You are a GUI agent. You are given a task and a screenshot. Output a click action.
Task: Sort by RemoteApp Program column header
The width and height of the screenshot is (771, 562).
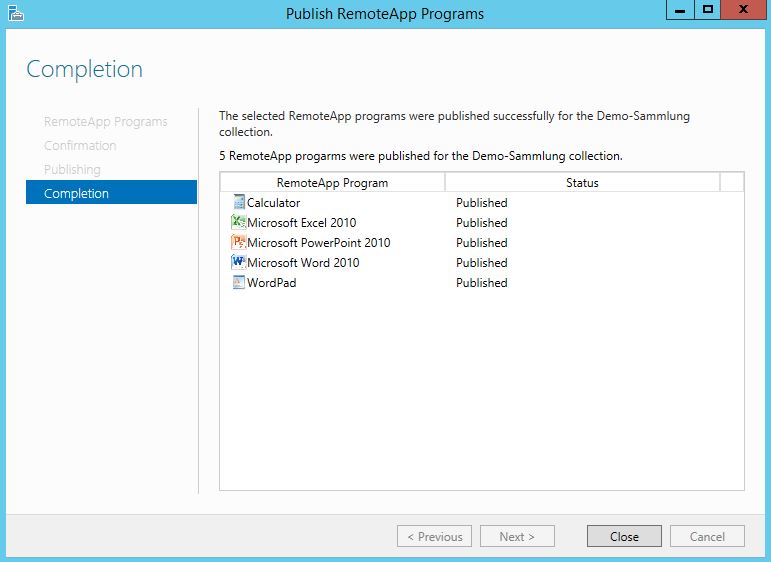[332, 183]
